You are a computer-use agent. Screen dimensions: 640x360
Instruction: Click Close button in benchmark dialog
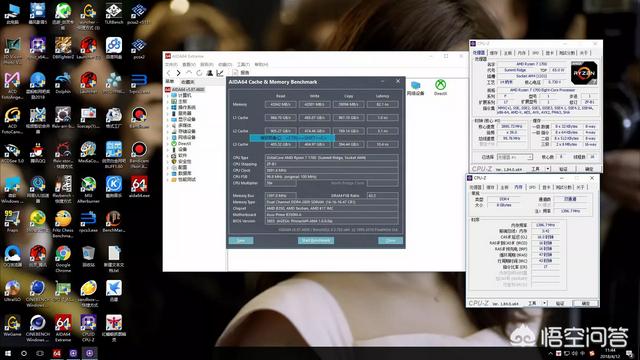[x=391, y=240]
